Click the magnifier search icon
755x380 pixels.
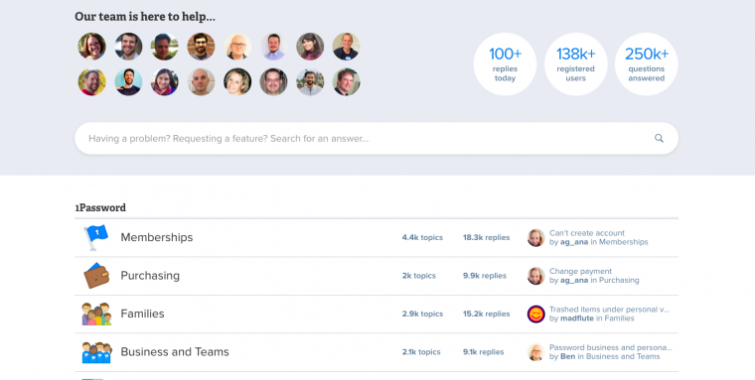pyautogui.click(x=659, y=138)
